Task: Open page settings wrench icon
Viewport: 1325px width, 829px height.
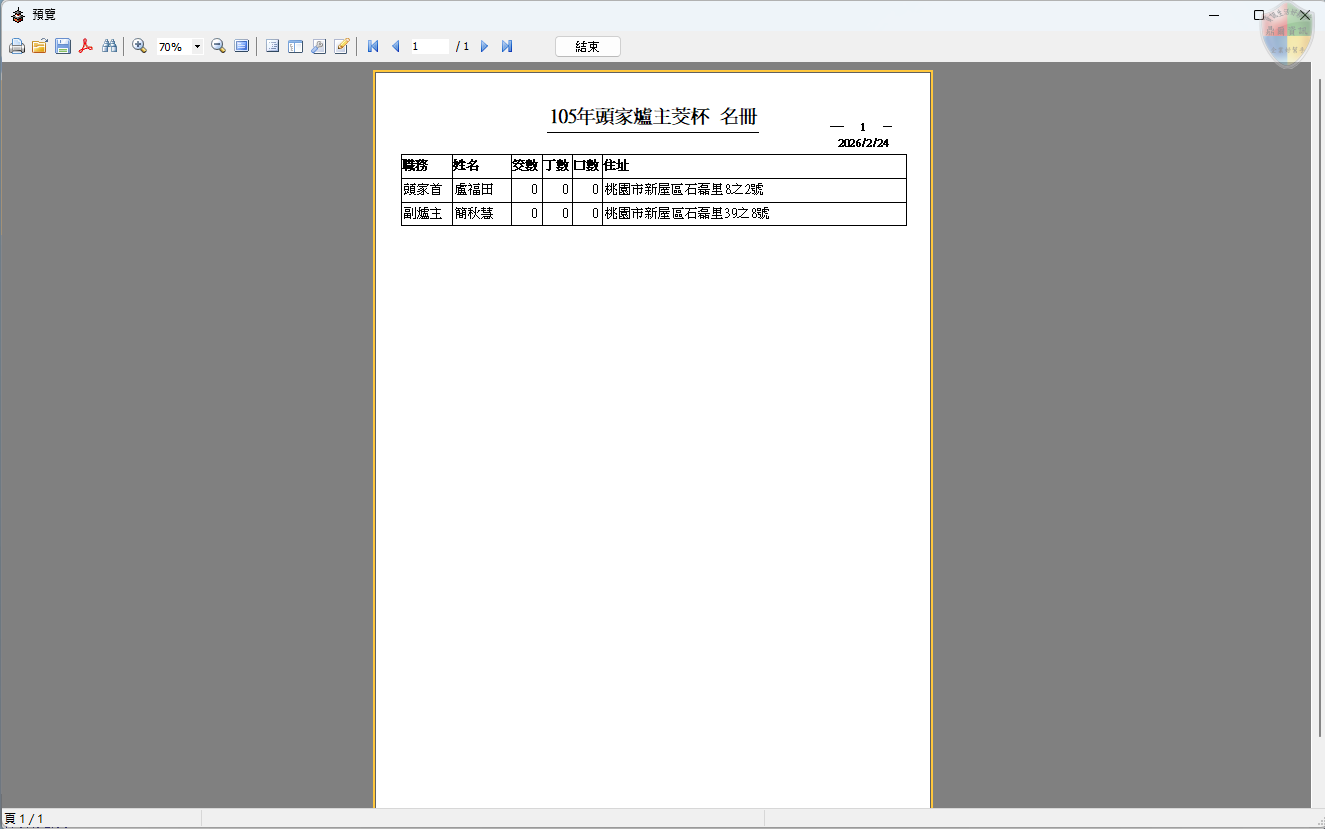Action: (318, 46)
